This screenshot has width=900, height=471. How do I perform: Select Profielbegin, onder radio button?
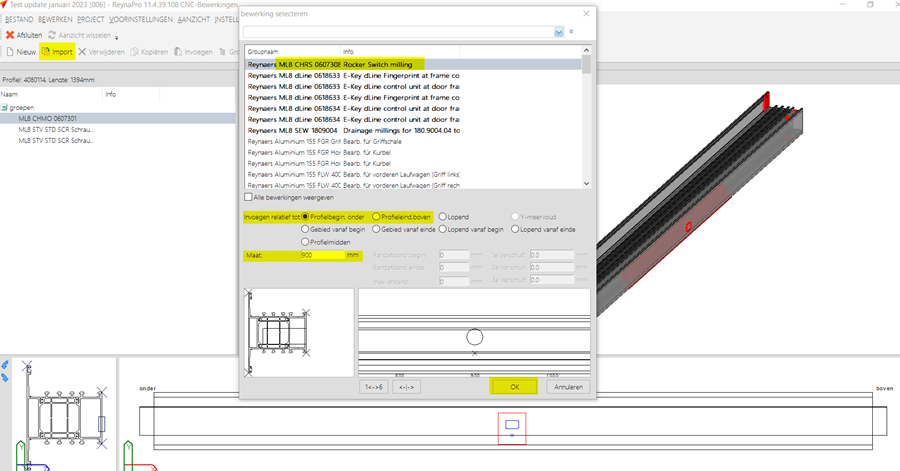click(x=305, y=217)
